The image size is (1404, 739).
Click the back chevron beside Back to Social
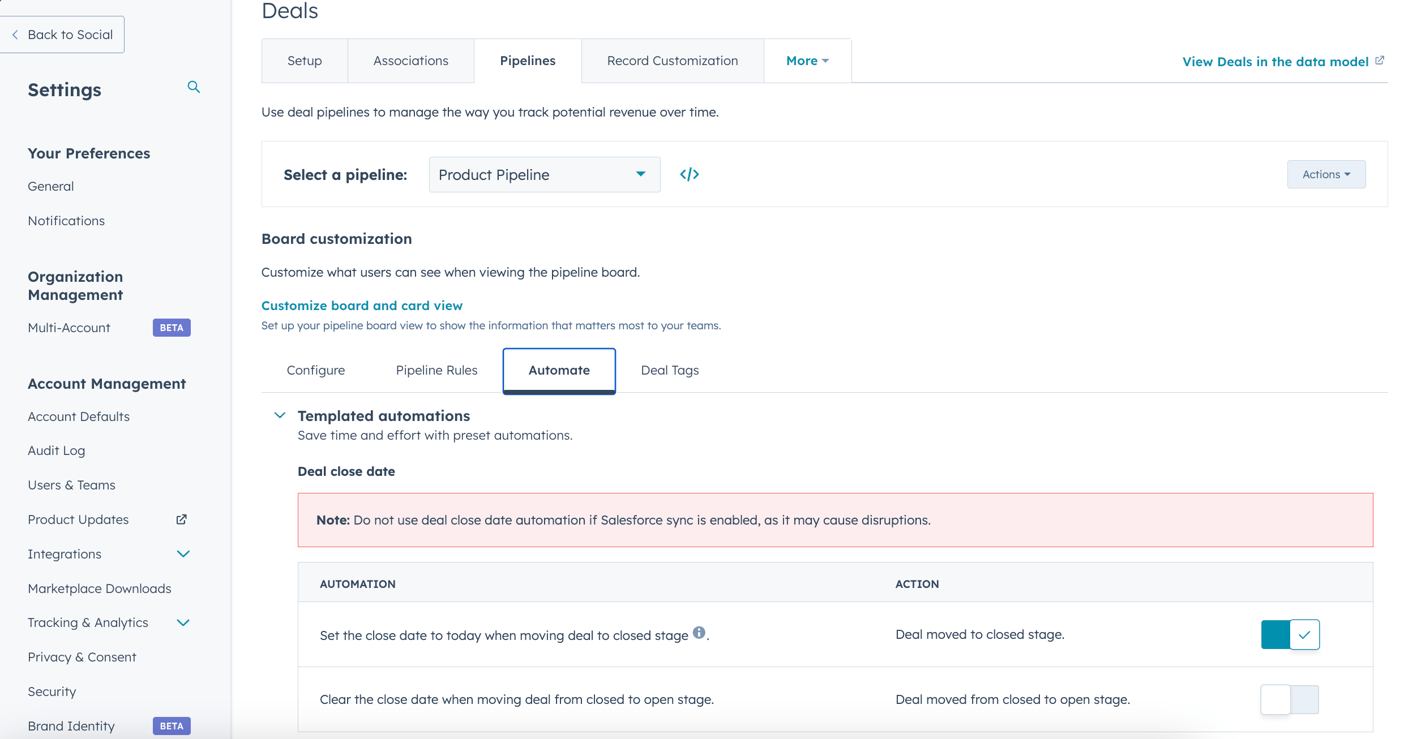(x=14, y=34)
